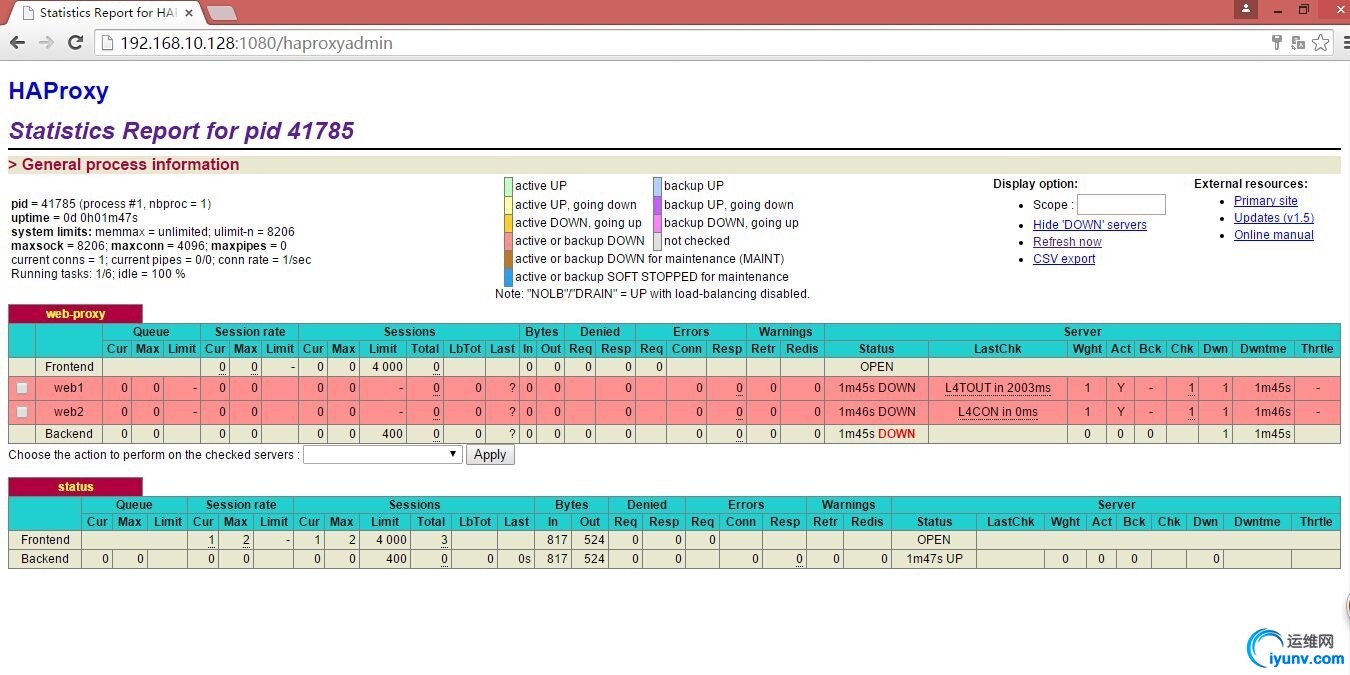This screenshot has width=1350, height=675.
Task: Click web-proxy Backend status 1m45s DOWN
Action: [x=877, y=434]
